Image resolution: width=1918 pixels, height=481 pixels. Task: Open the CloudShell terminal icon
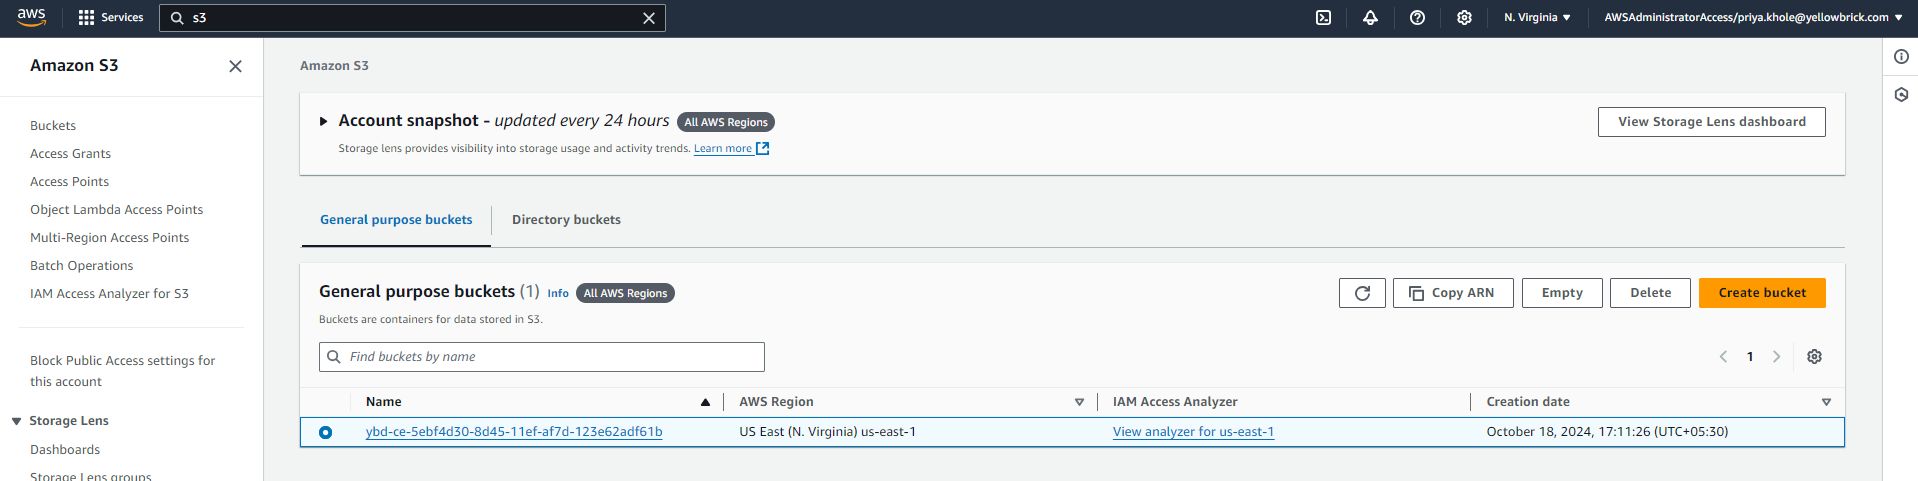click(x=1323, y=18)
